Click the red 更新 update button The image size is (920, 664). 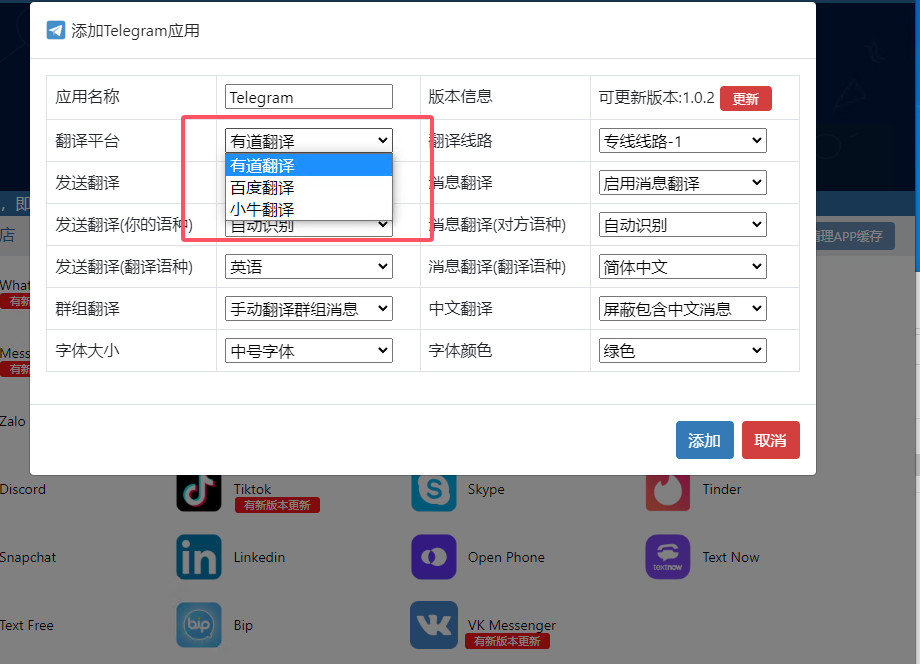pos(745,99)
